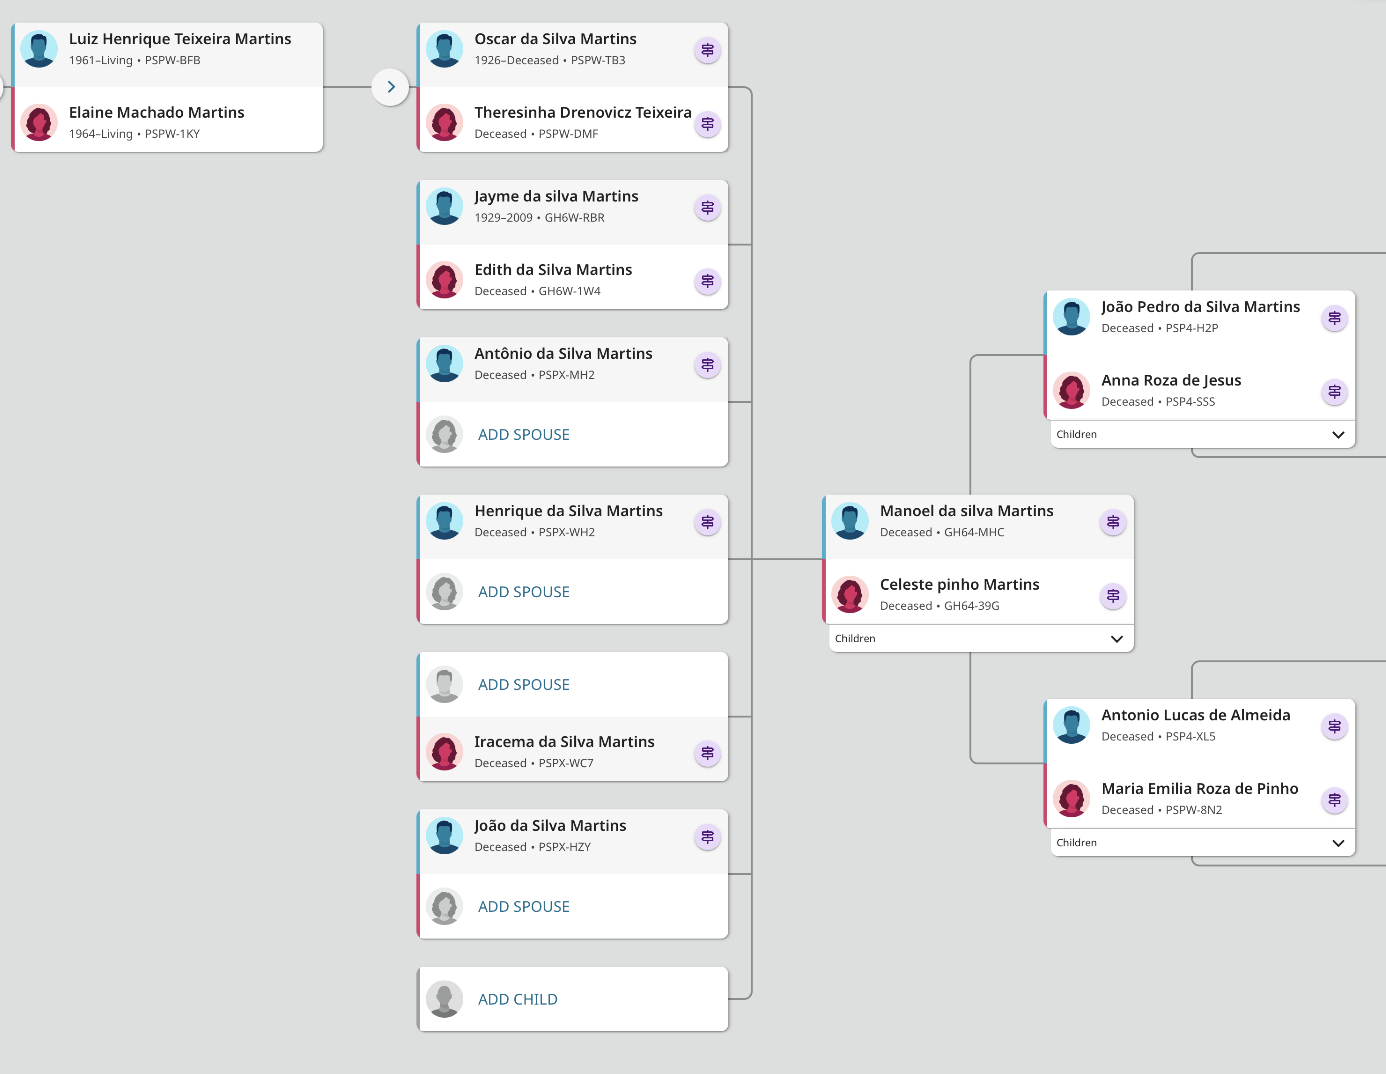The width and height of the screenshot is (1386, 1074).
Task: Click tree icon beside João Pedro da Silva Martins
Action: pos(1334,318)
